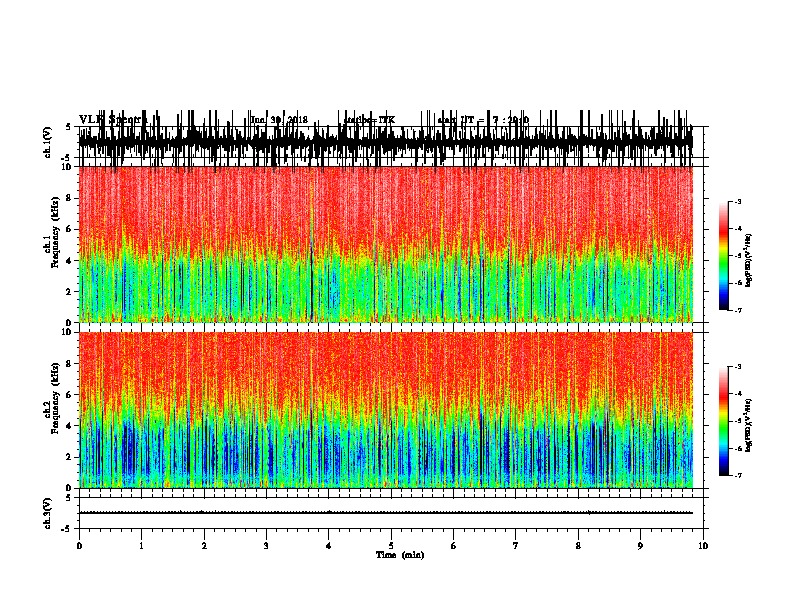Click the 'ch.1(V)' waveform axis label
Viewport: 792px width, 612px height.
click(x=48, y=142)
